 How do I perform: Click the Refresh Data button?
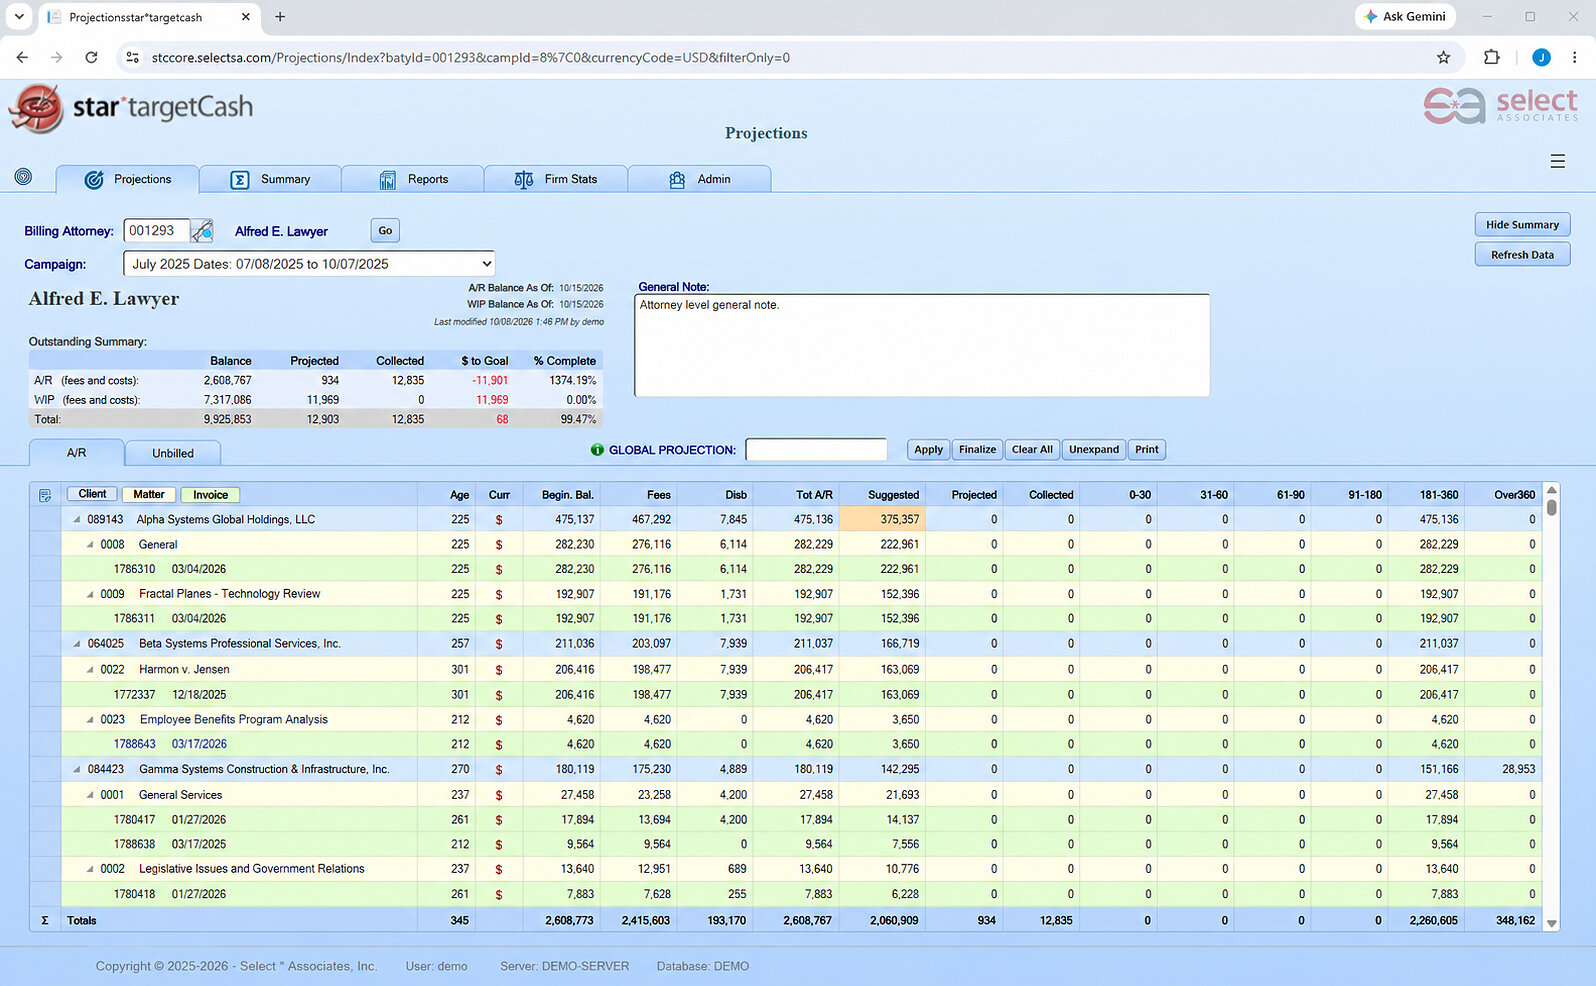point(1522,254)
